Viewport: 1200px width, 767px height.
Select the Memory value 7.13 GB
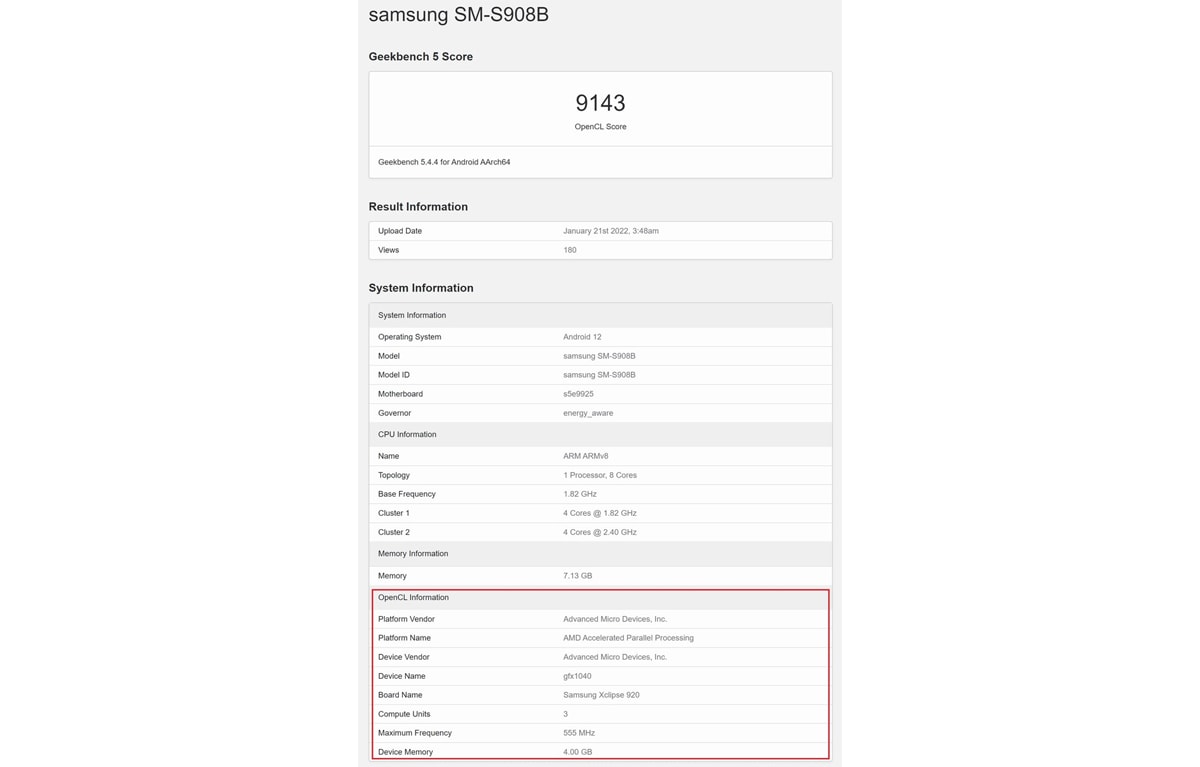(x=577, y=576)
